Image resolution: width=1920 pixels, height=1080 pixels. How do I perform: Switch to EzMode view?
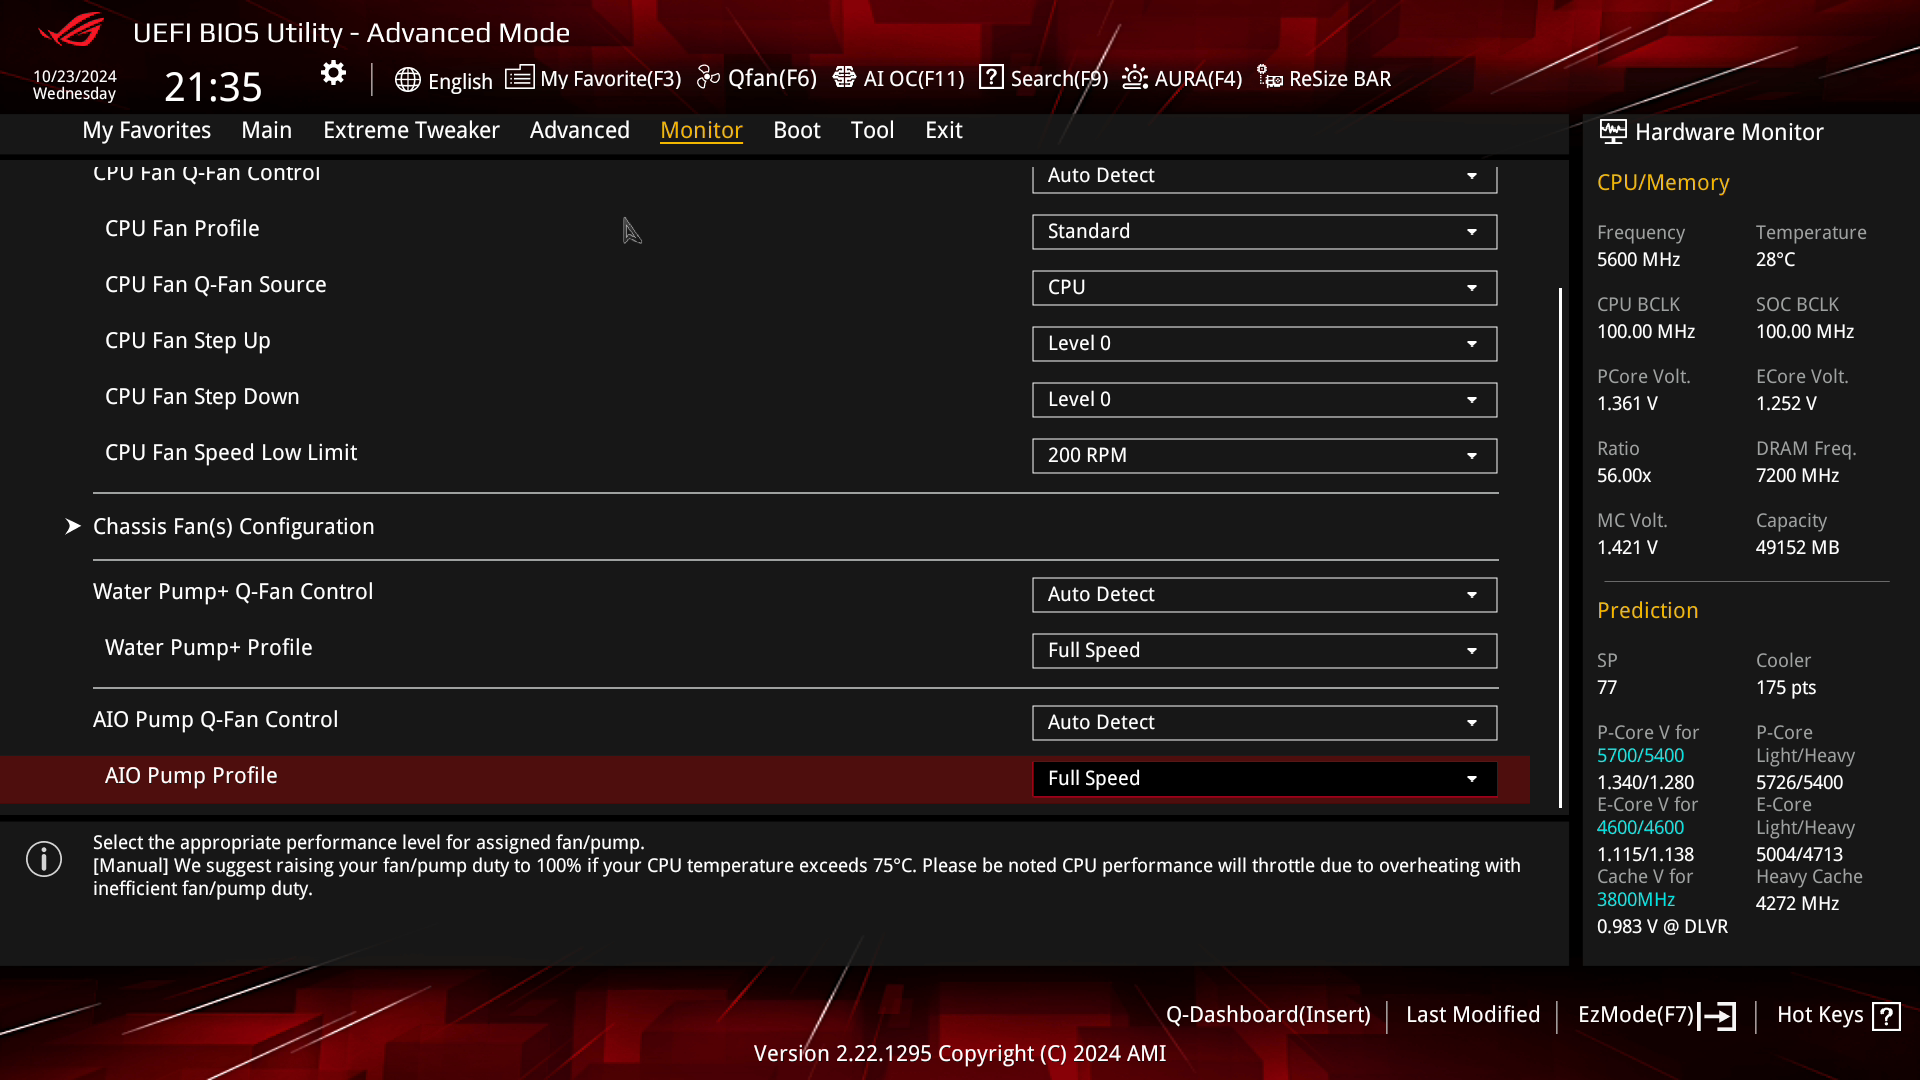click(x=1656, y=1014)
